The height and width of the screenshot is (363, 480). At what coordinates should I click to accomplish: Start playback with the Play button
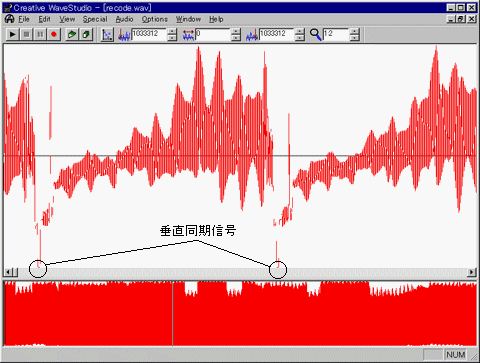13,34
